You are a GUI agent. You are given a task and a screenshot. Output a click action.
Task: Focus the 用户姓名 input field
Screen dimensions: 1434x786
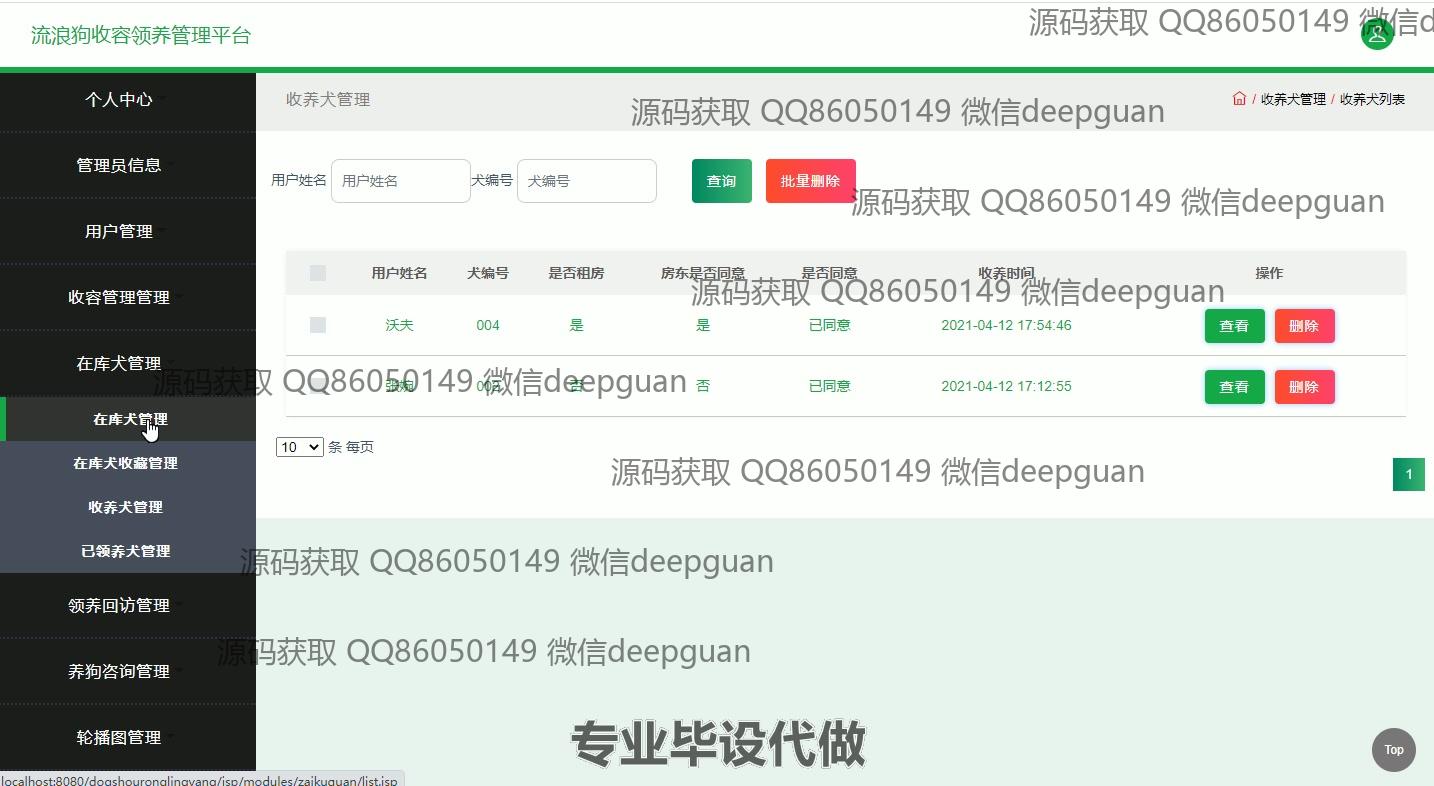pos(401,181)
